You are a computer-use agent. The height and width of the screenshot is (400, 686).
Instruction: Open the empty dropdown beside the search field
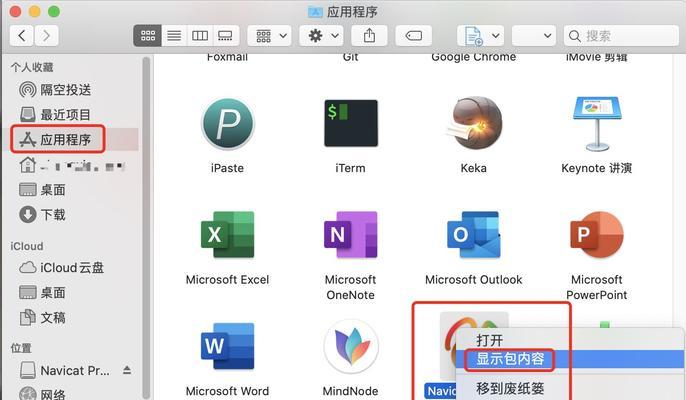pyautogui.click(x=534, y=35)
